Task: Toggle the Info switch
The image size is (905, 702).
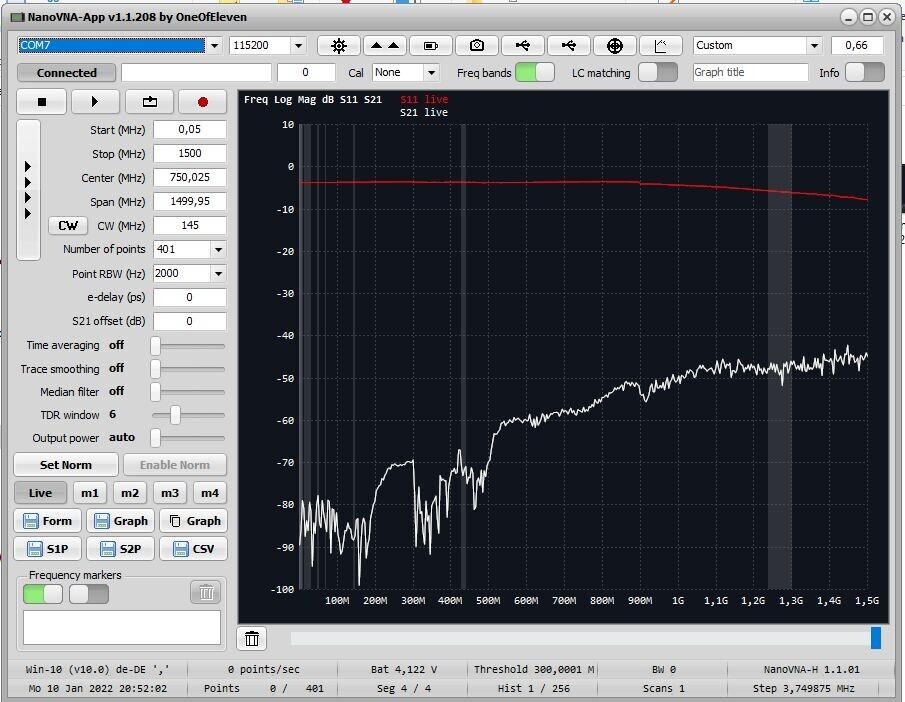Action: click(865, 73)
